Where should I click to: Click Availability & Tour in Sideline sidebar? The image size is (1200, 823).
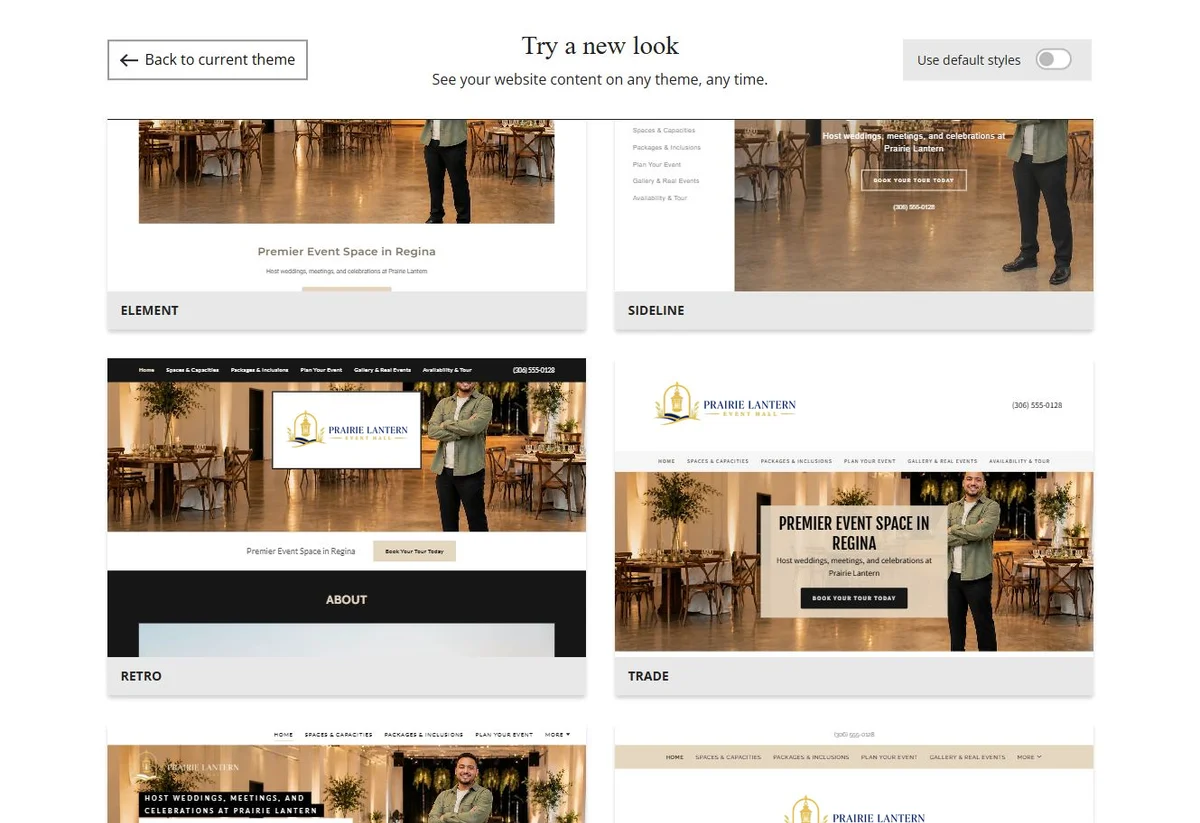659,198
